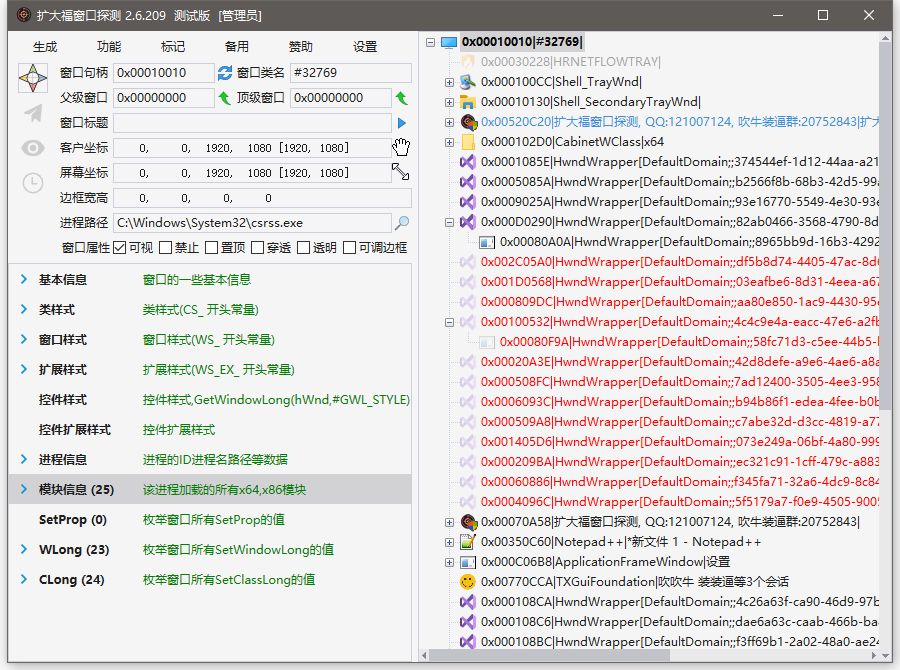Screen dimensions: 900x670
Task: Toggle the 透明 checkbox
Action: [x=303, y=247]
